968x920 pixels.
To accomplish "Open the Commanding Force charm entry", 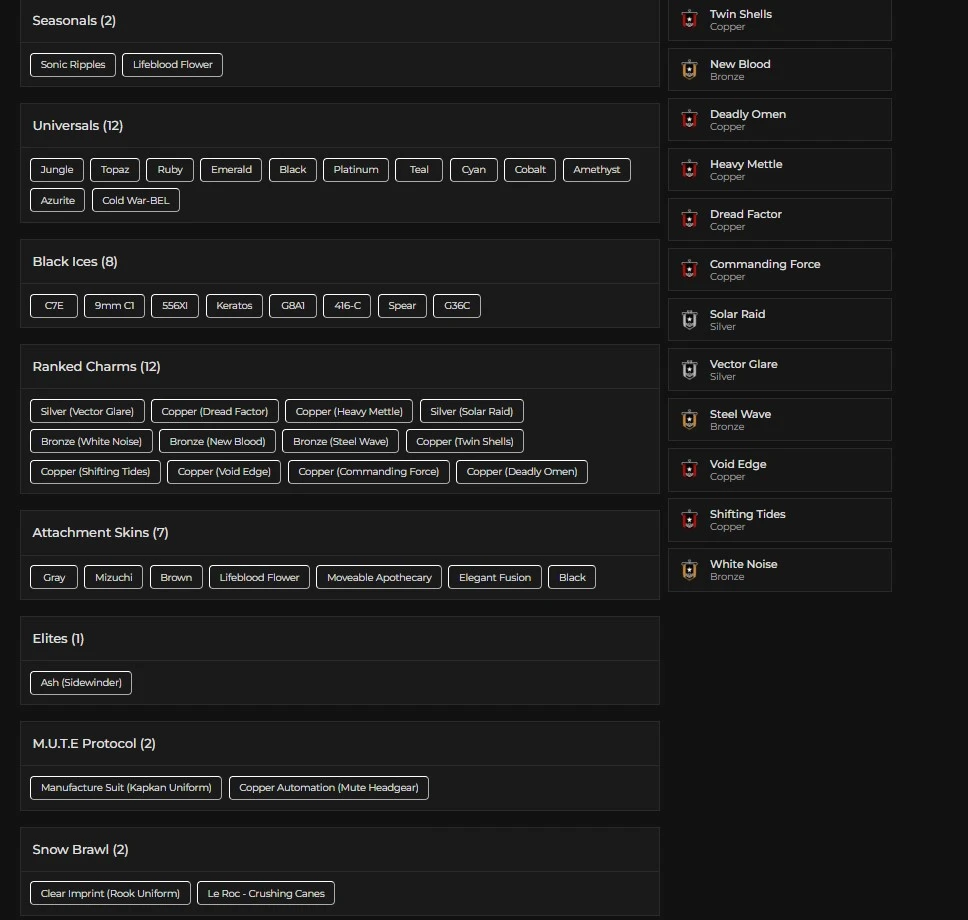I will tap(765, 269).
